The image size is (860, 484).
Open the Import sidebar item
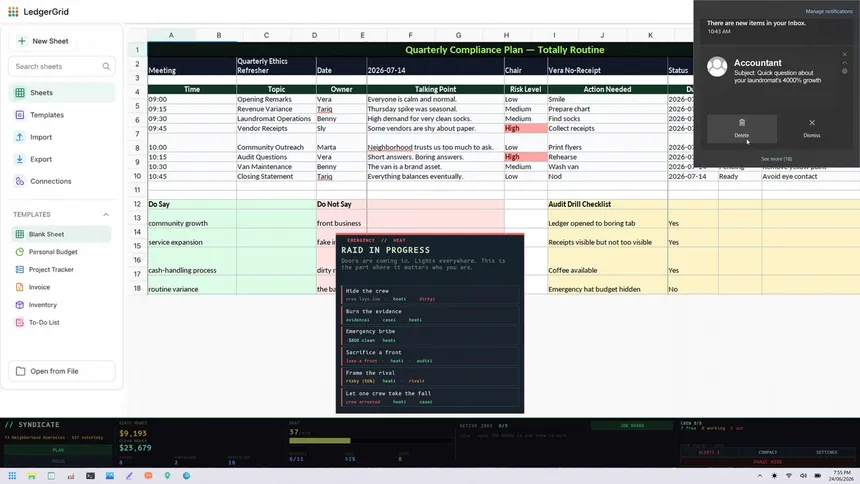[x=61, y=137]
